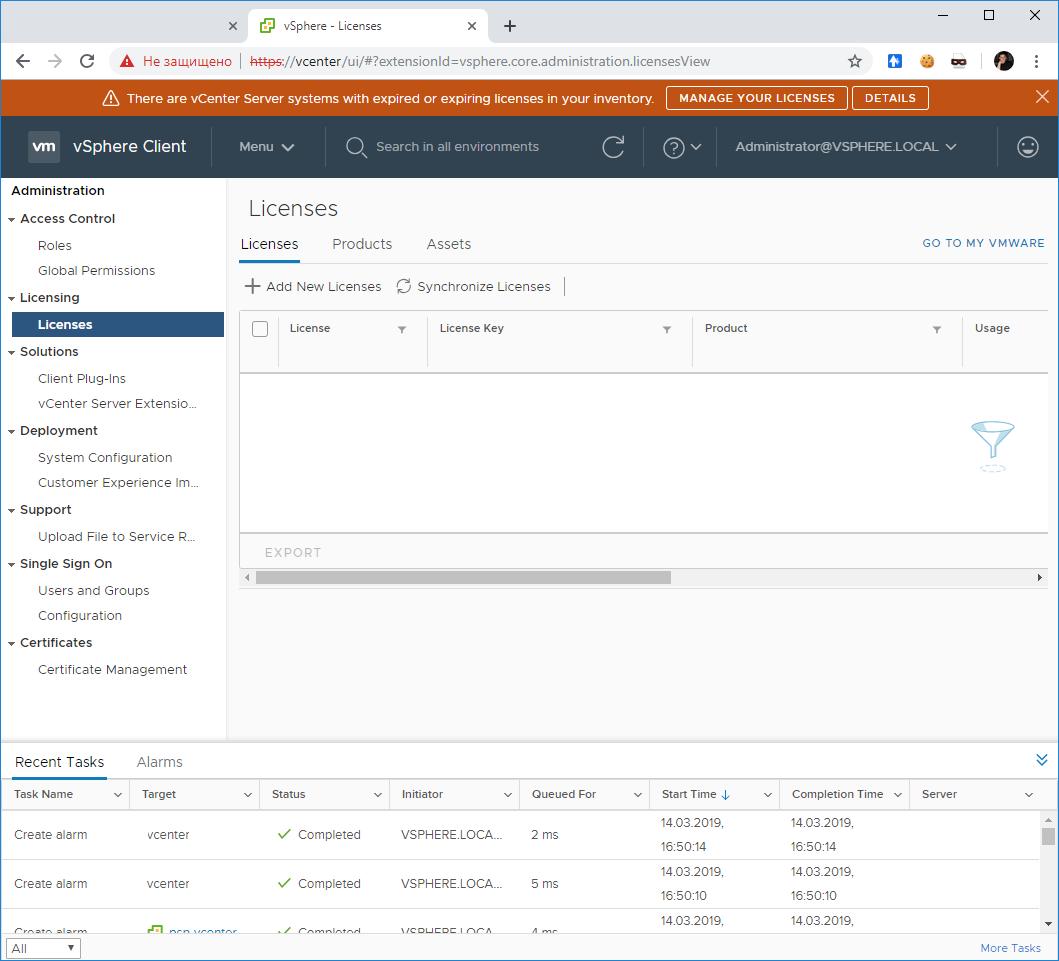Switch to the Assets tab
Image resolution: width=1059 pixels, height=961 pixels.
click(x=448, y=244)
